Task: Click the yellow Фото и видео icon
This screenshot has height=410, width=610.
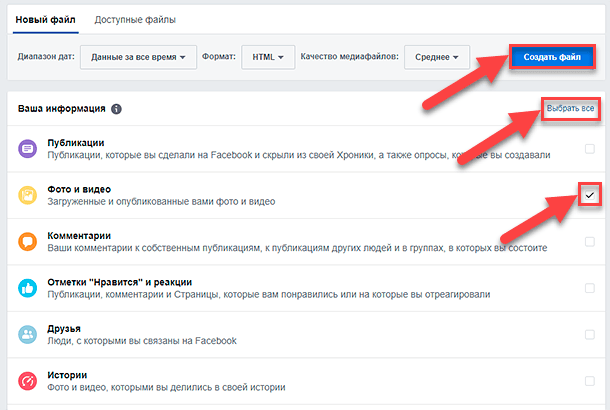Action: (27, 196)
